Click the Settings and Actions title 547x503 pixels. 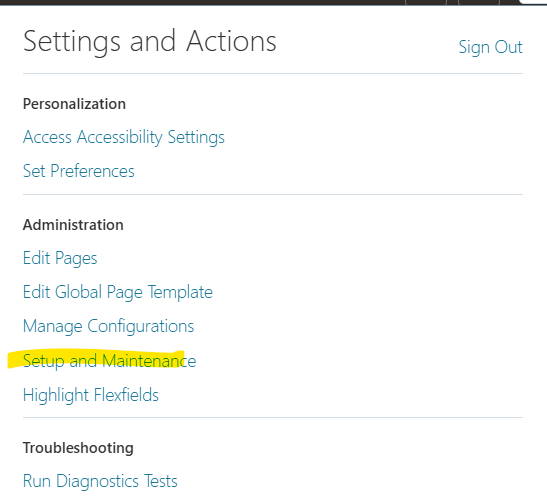150,42
